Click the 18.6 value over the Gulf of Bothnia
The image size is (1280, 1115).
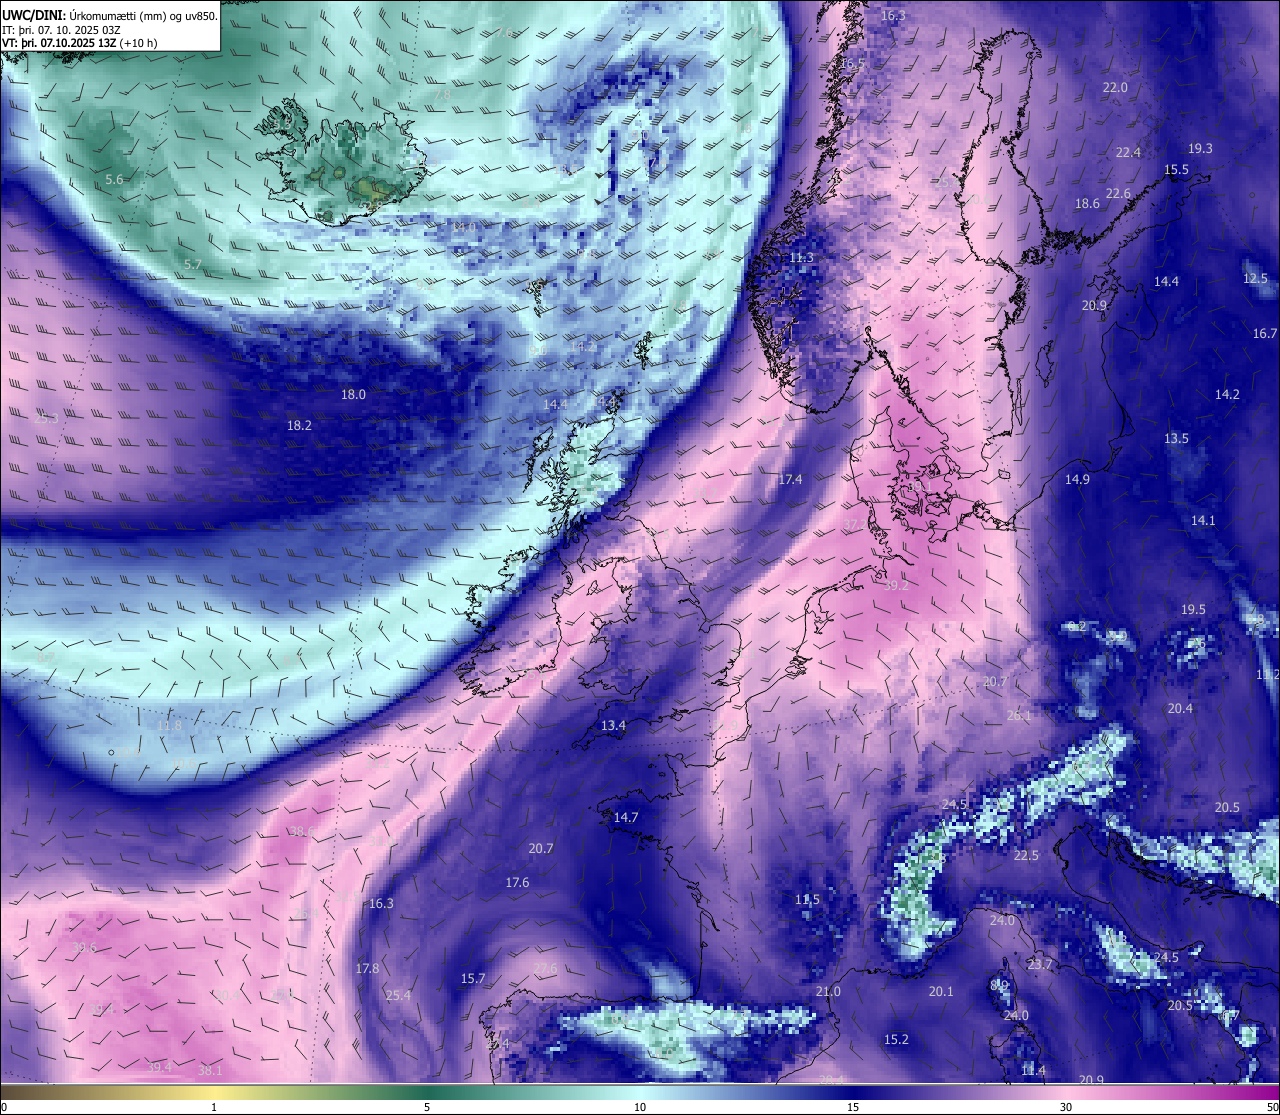(1087, 204)
